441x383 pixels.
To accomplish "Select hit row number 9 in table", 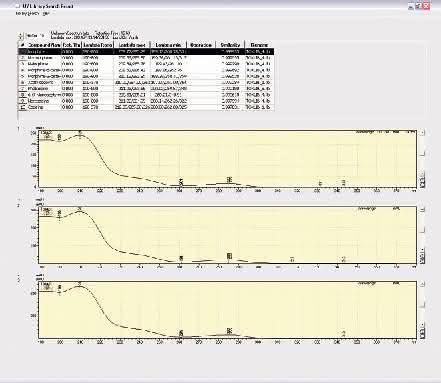I will pyautogui.click(x=146, y=101).
